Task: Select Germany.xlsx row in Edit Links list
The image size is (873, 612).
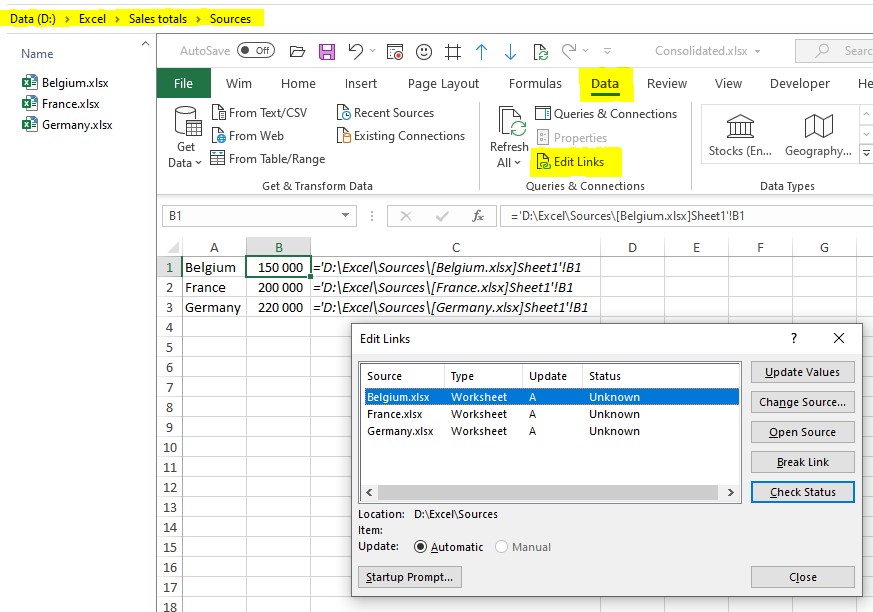Action: pos(552,432)
